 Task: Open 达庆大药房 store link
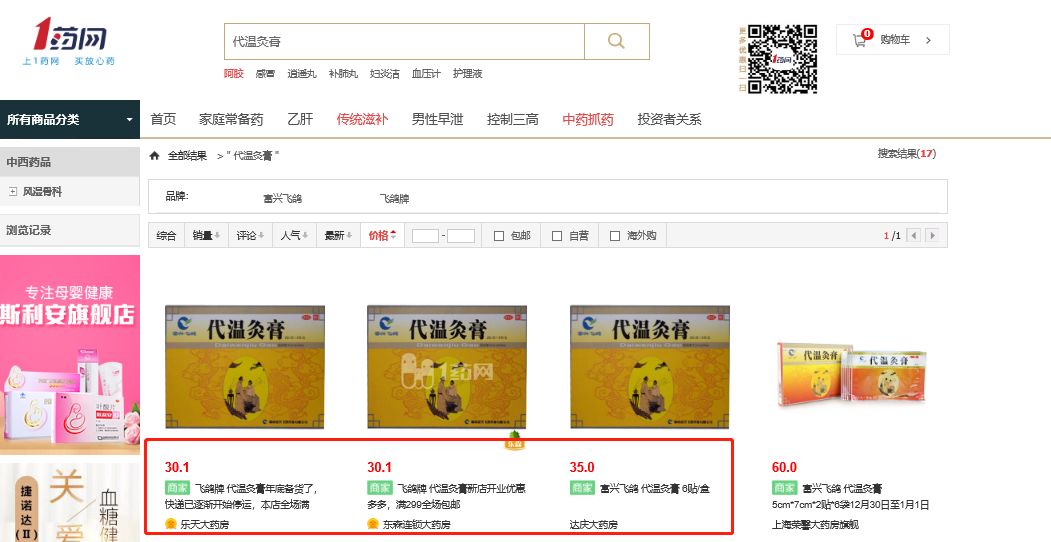coord(594,525)
